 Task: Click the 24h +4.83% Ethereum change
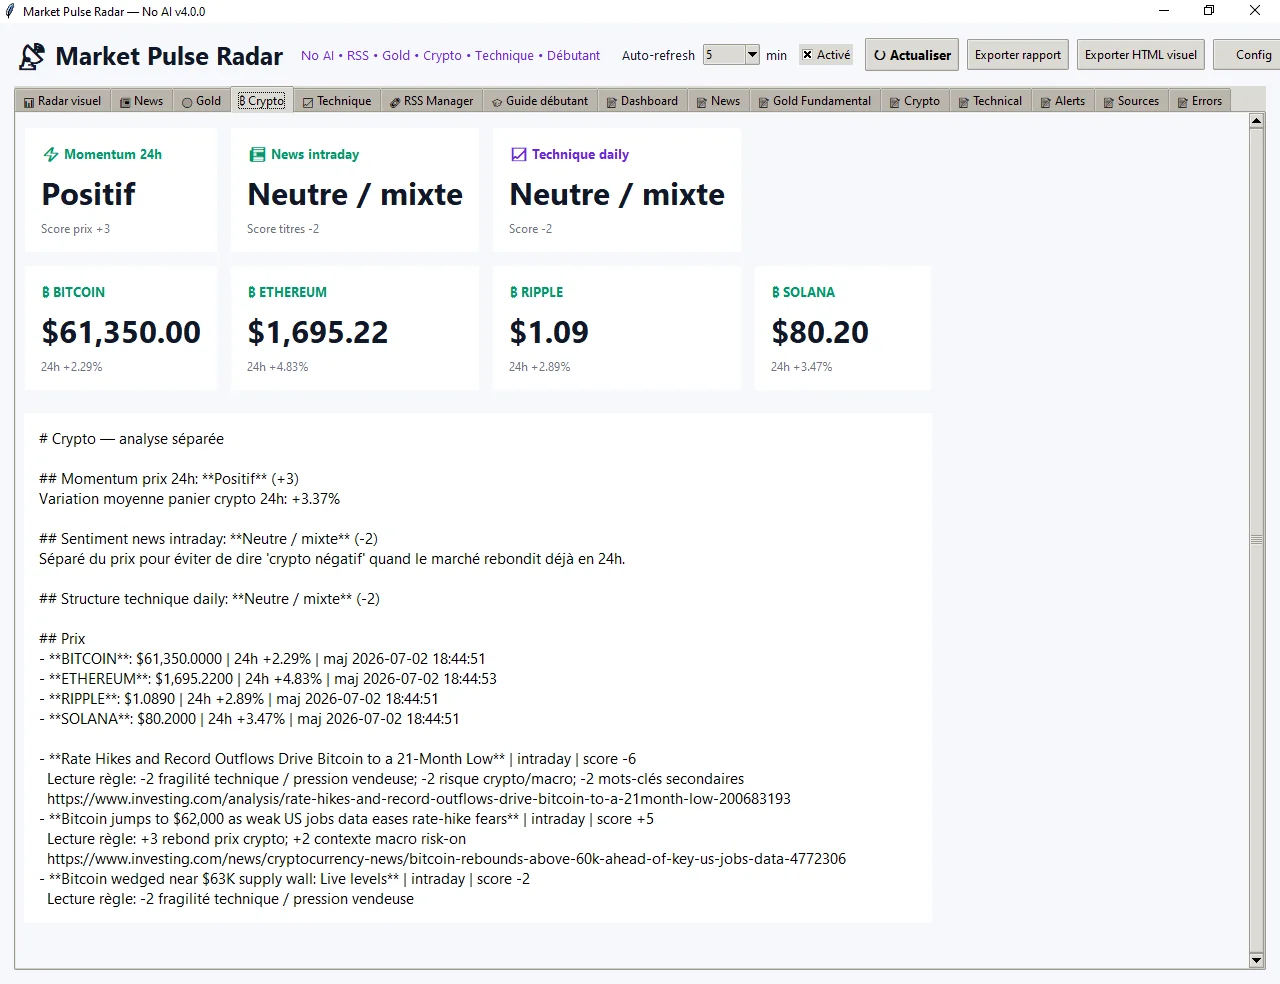(278, 367)
